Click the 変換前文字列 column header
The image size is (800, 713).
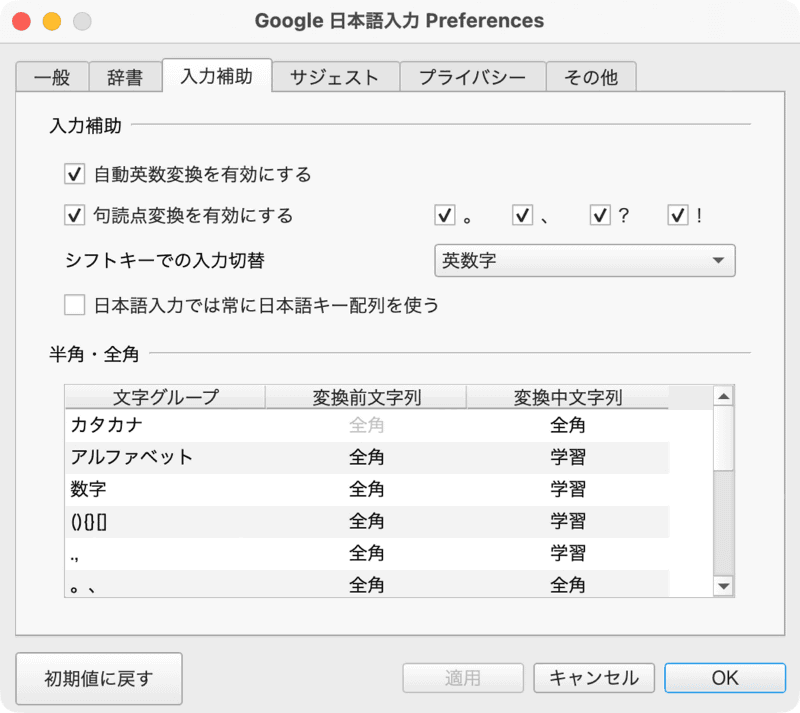click(366, 397)
